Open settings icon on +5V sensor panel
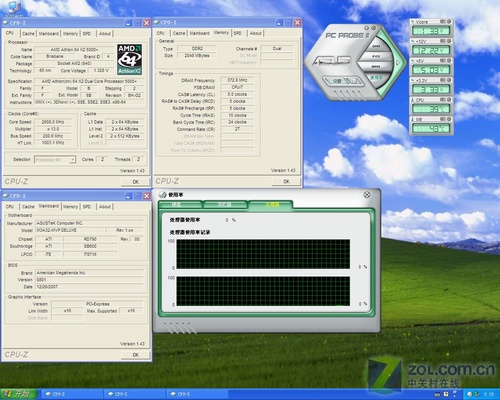Image resolution: width=500 pixels, height=400 pixels. (443, 61)
